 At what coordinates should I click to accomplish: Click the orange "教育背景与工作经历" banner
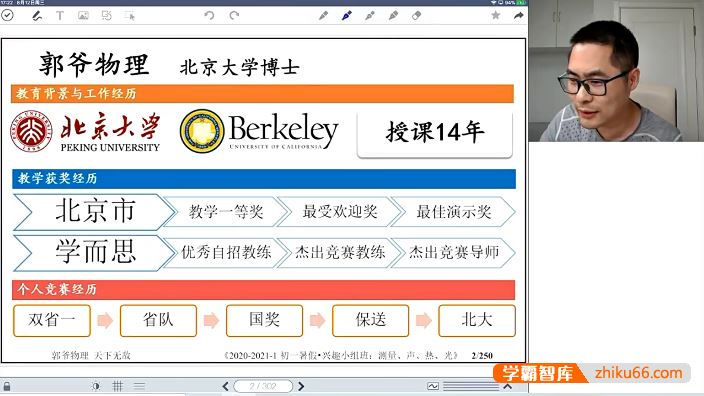coord(262,93)
